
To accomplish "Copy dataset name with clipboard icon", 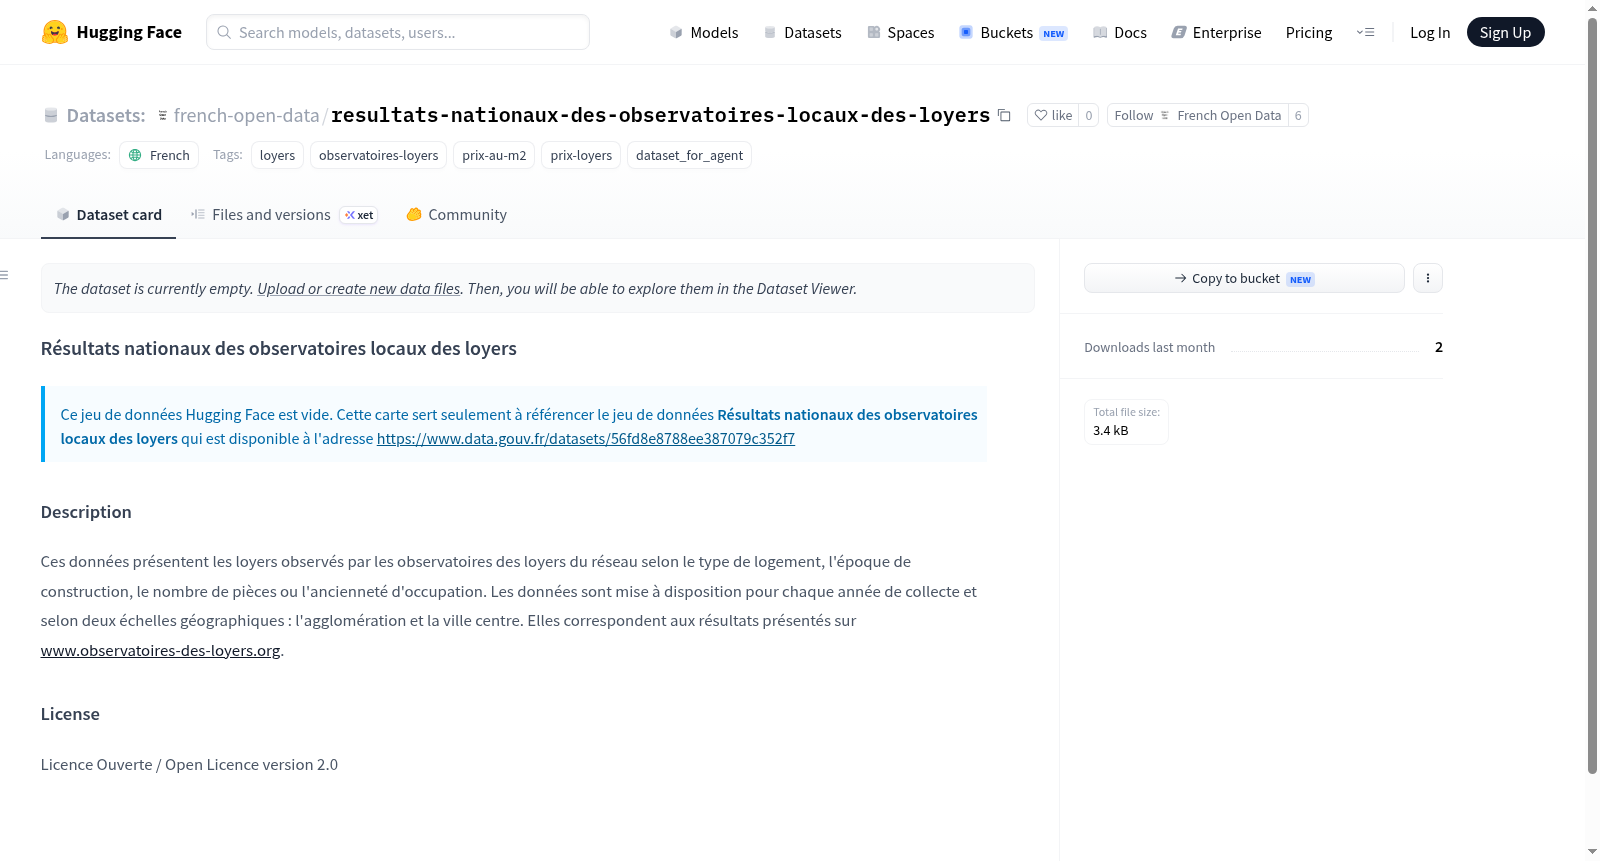I will (x=1004, y=115).
